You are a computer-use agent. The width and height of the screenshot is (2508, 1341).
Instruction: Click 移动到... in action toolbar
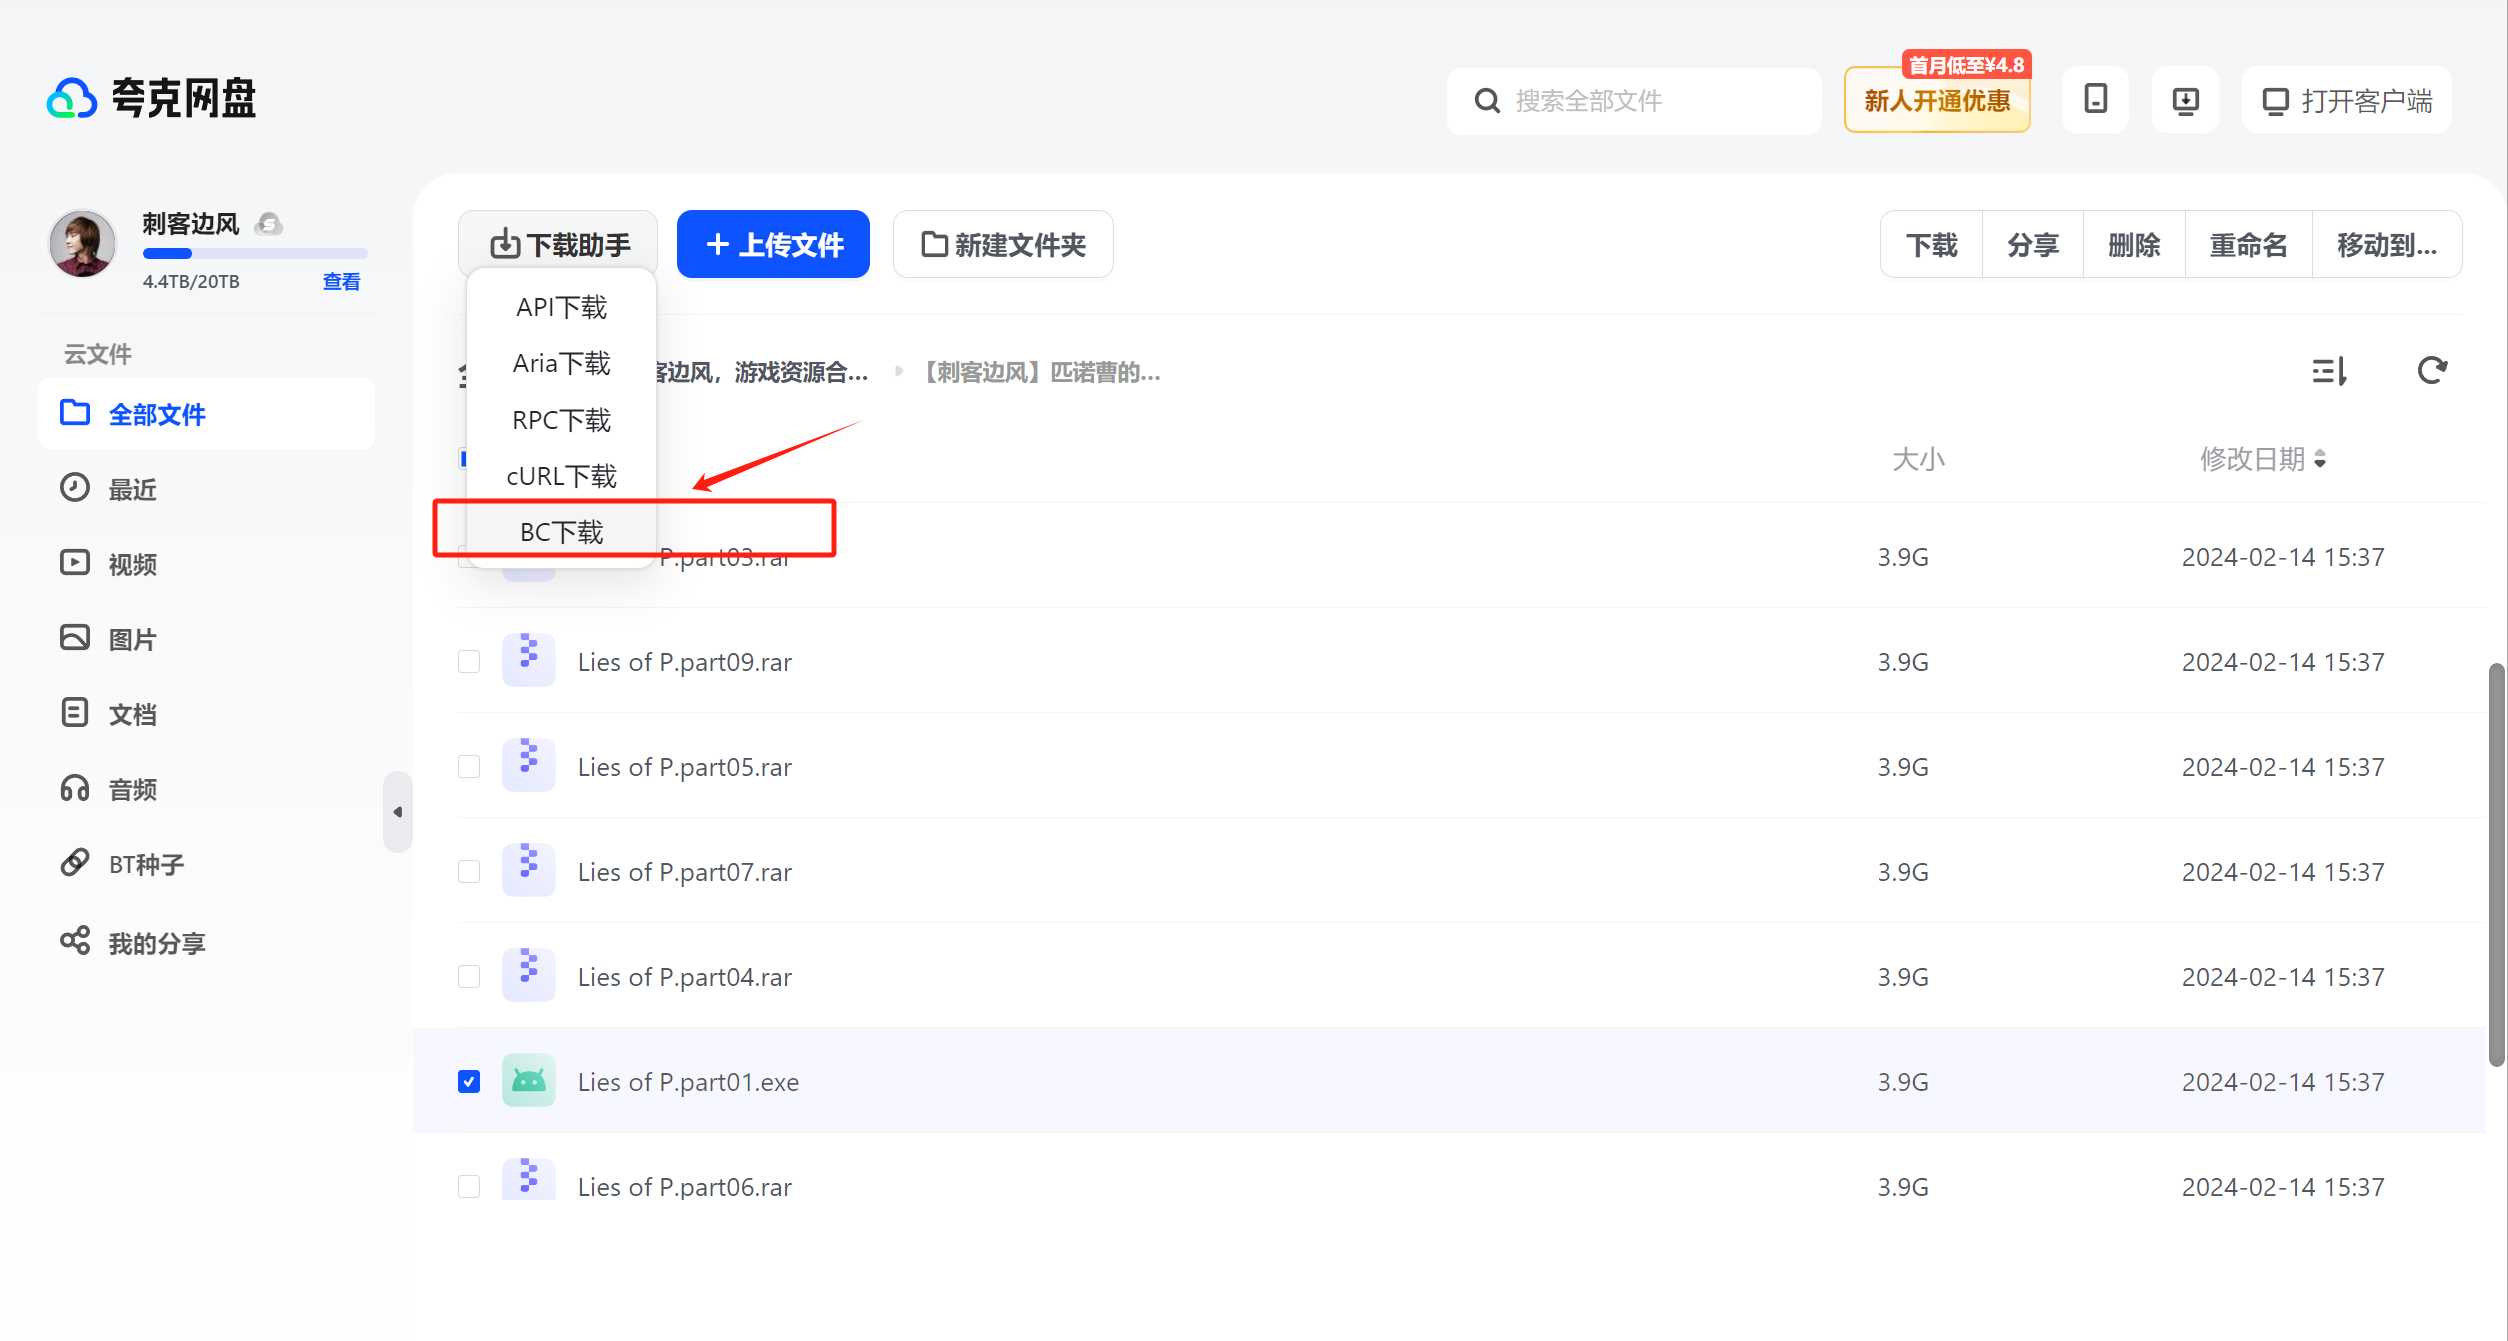[x=2387, y=245]
